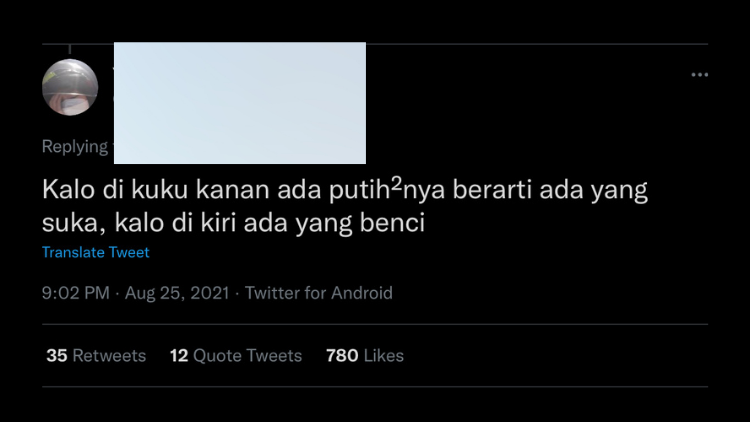Click the superscript 2 in putih2nya

tap(397, 183)
